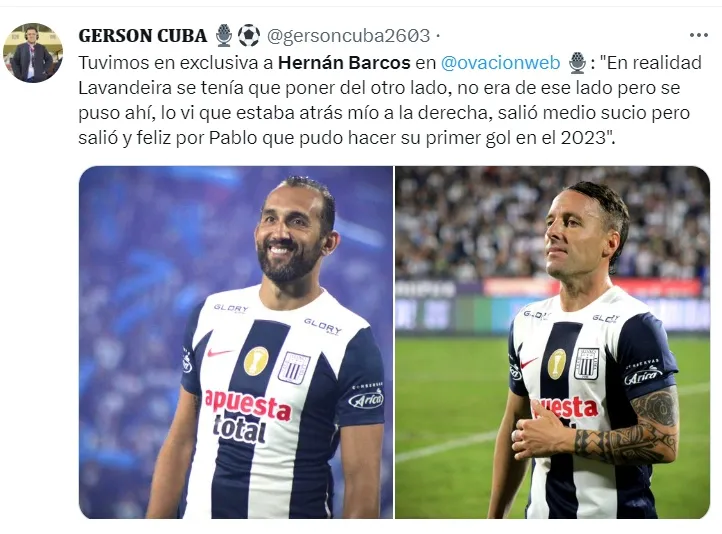This screenshot has width=722, height=534.
Task: Click the apuesta total sponsor on left jersey
Action: (x=247, y=416)
